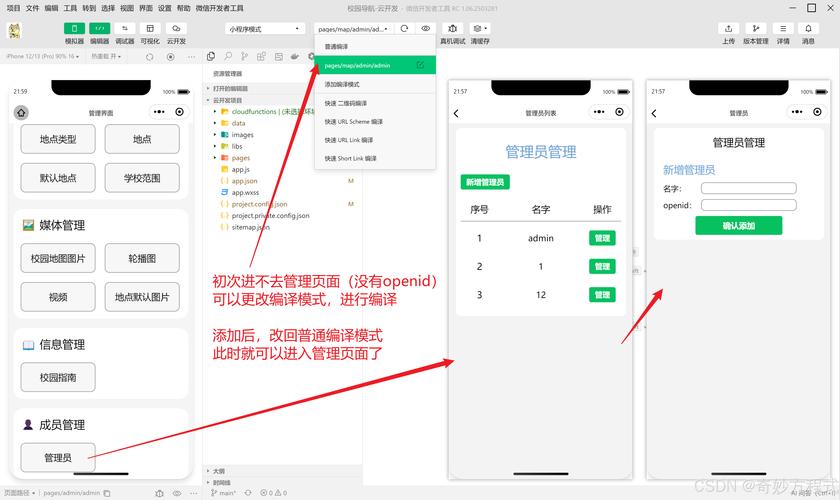Click edit icon on pages/map/admin/admin entry
Image resolution: width=840 pixels, height=500 pixels.
(x=421, y=65)
